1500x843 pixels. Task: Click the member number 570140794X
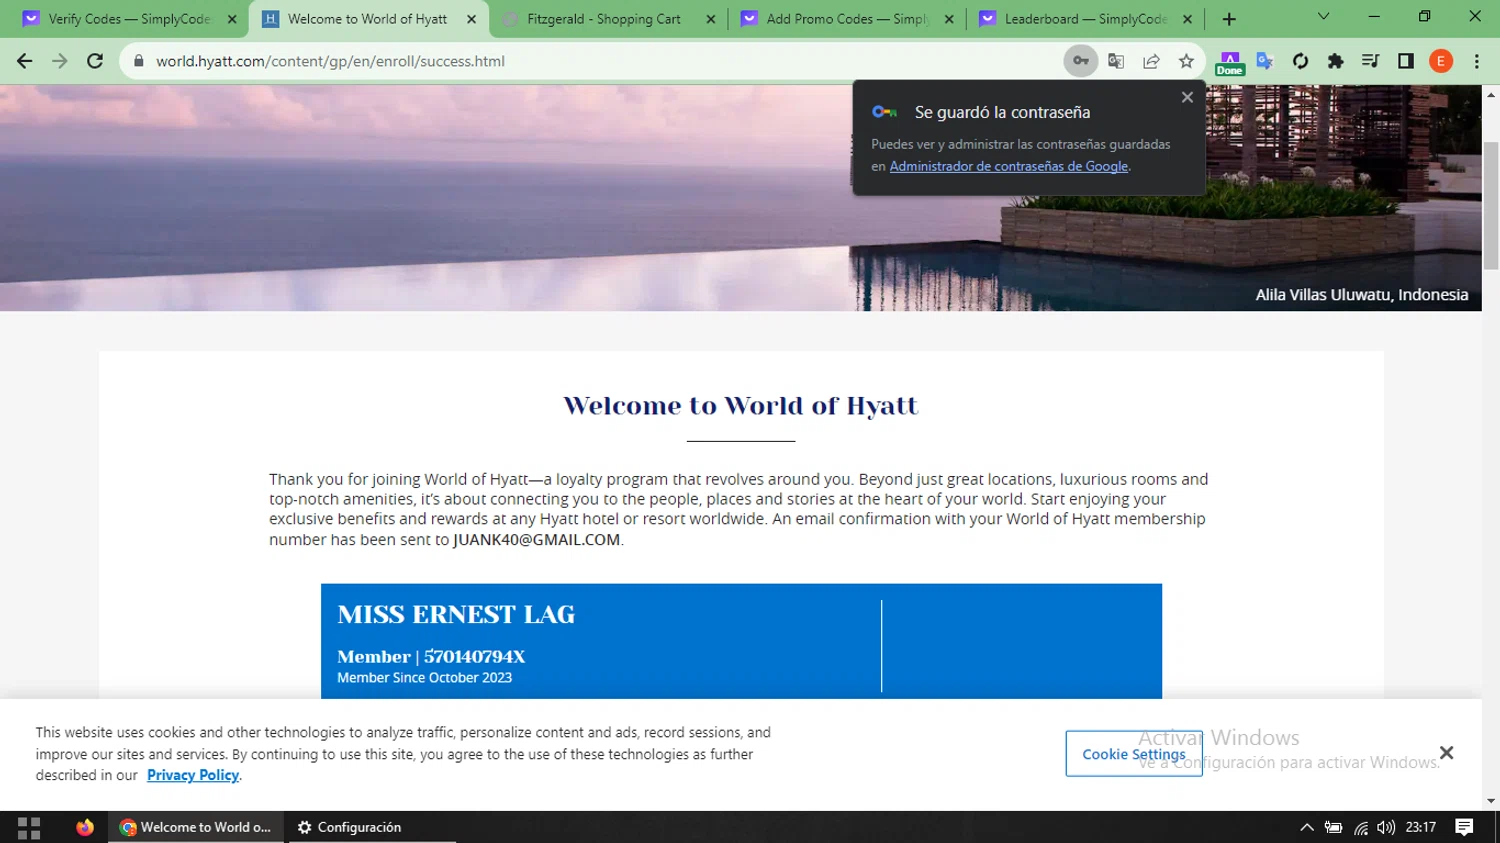click(474, 657)
